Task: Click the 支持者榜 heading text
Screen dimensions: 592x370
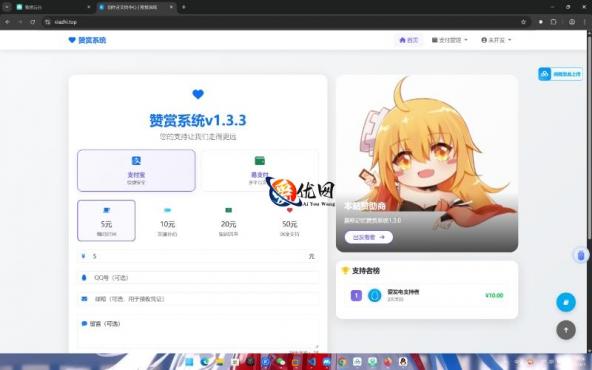Action: (366, 271)
